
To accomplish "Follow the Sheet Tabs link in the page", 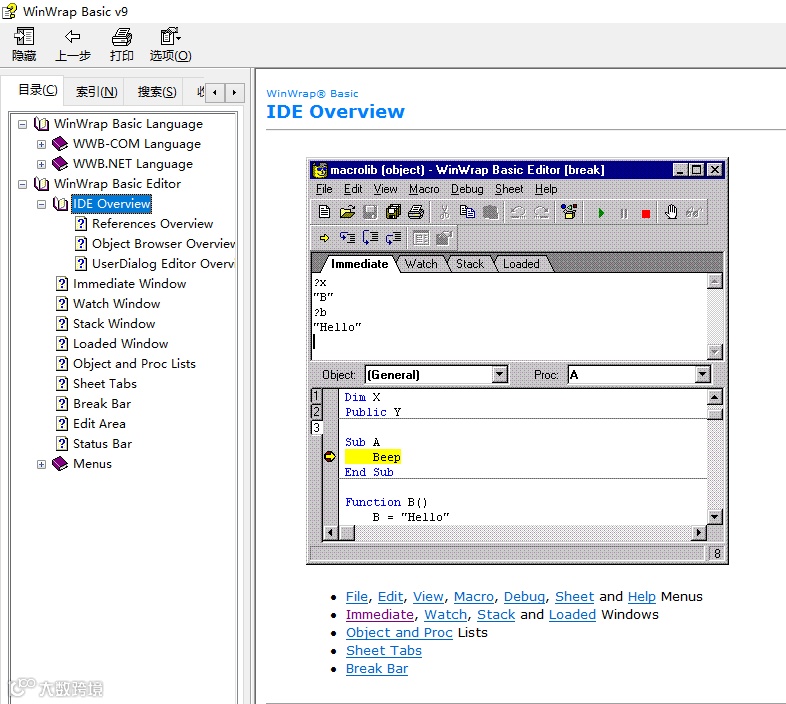I will pyautogui.click(x=383, y=651).
